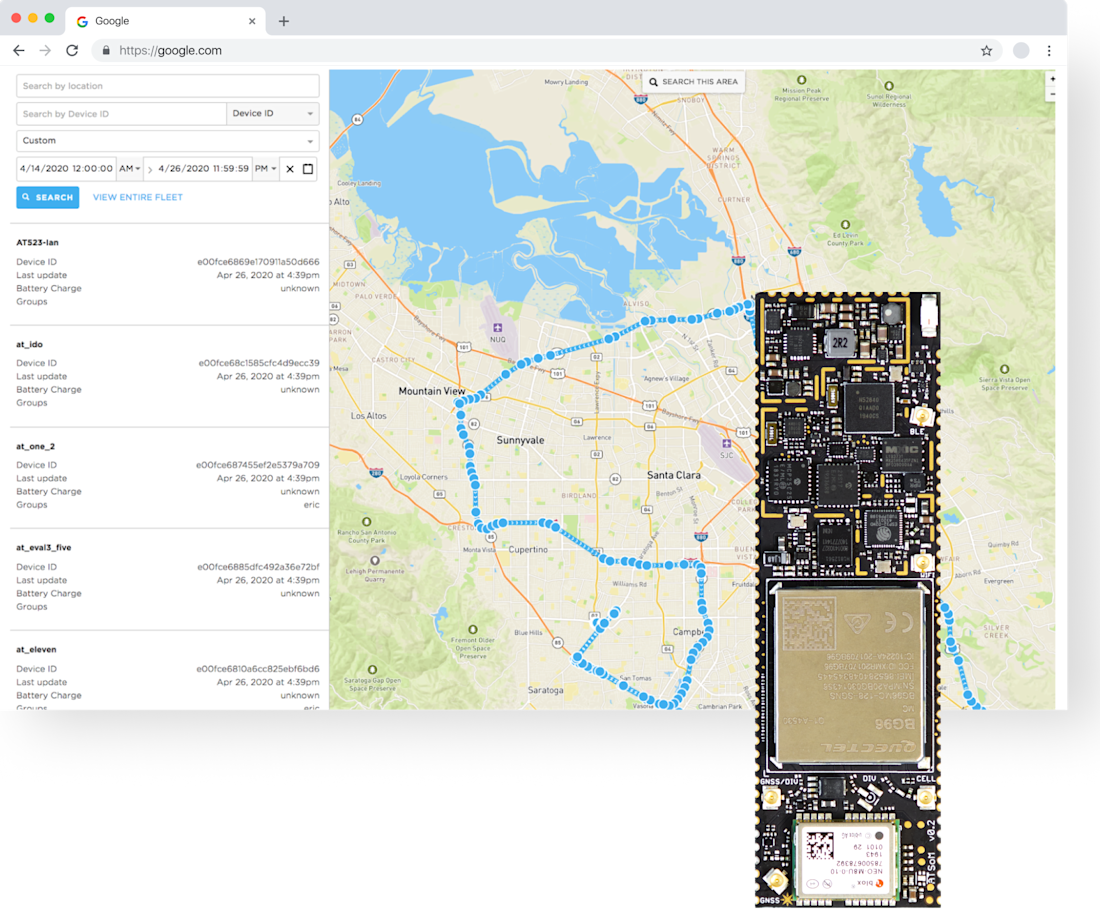Zoom in the map with plus
The width and height of the screenshot is (1100, 922).
pyautogui.click(x=1052, y=79)
